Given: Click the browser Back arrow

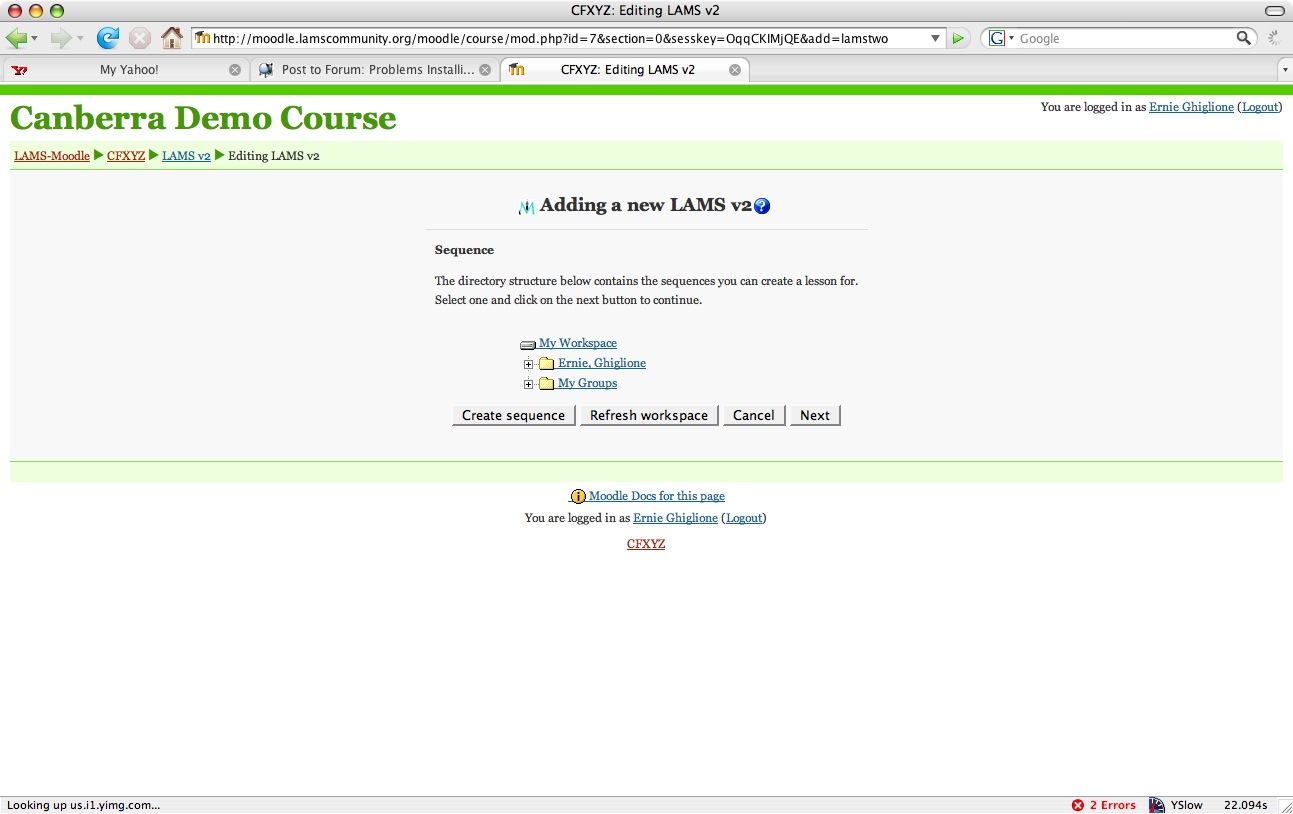Looking at the screenshot, I should coord(16,38).
